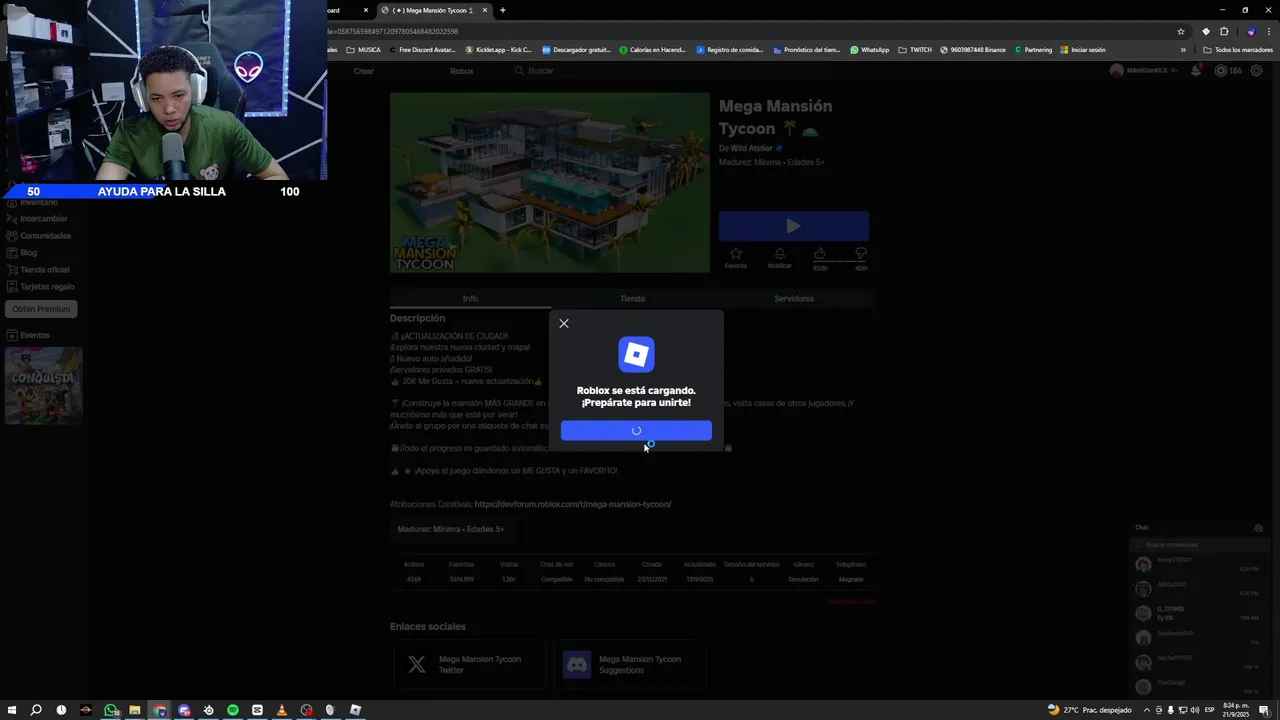This screenshot has height=720, width=1280.
Task: Click the Roblox logo in the dialog
Action: 636,354
